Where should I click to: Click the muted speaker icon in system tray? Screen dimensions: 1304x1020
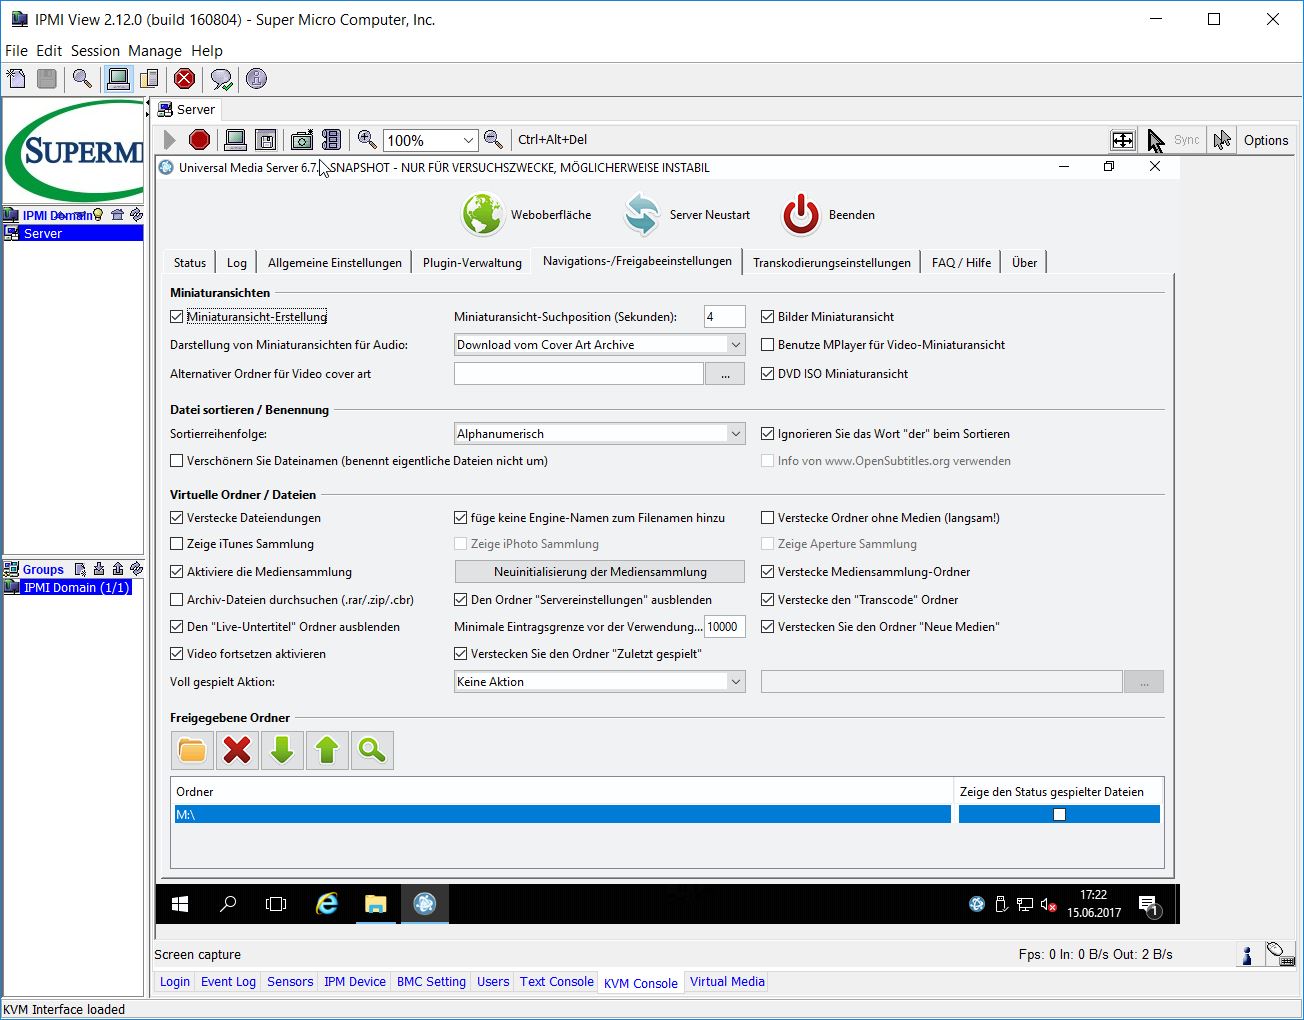point(1049,904)
